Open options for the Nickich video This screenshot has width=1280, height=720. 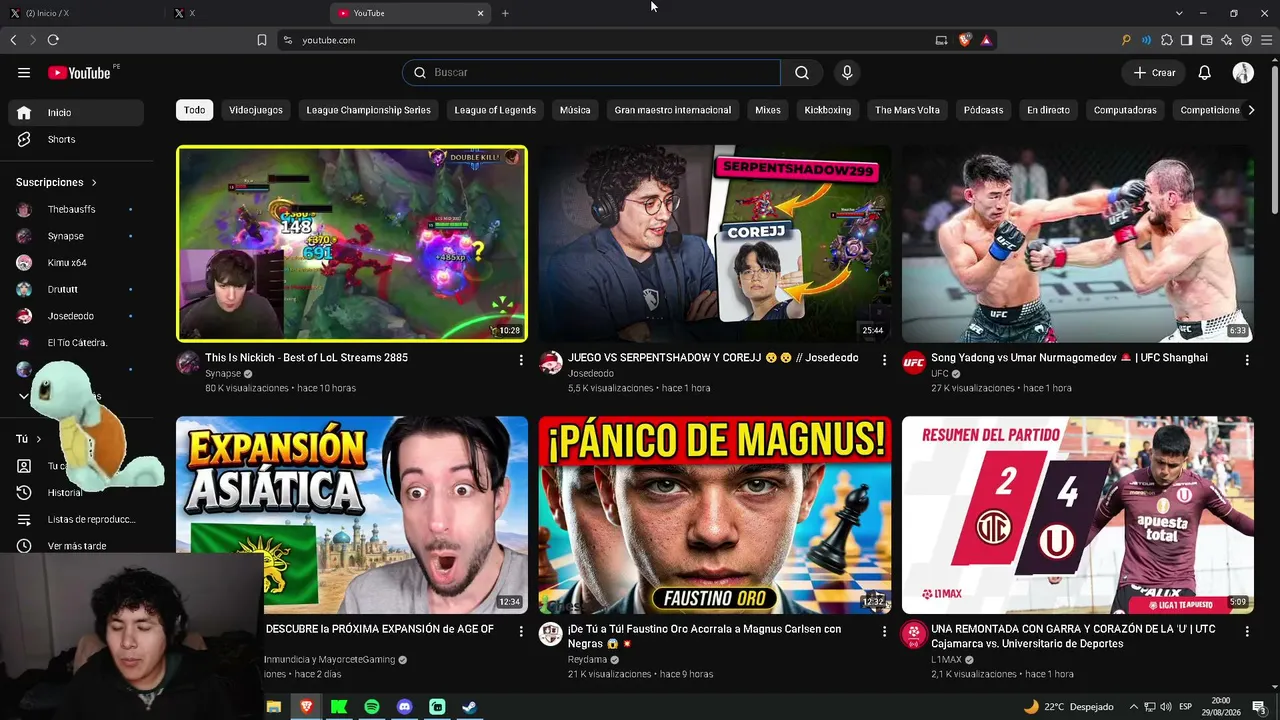pyautogui.click(x=521, y=360)
